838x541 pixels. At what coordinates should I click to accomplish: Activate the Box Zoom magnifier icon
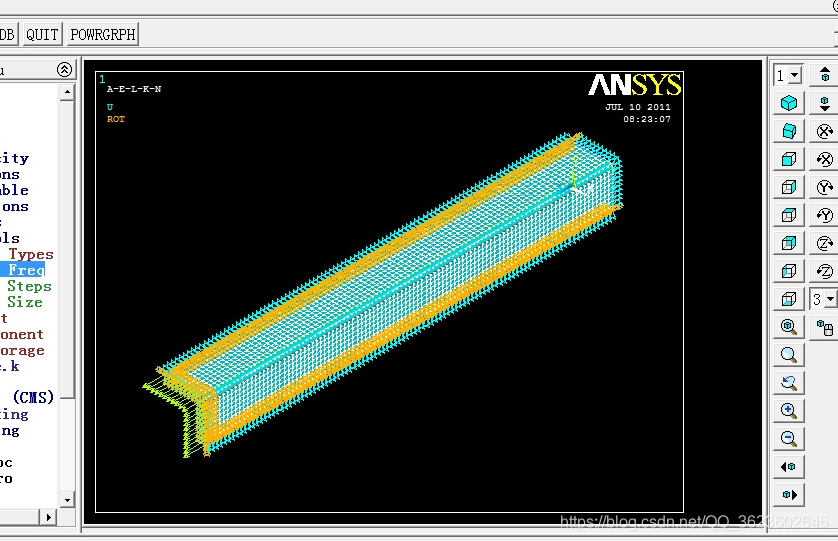789,355
